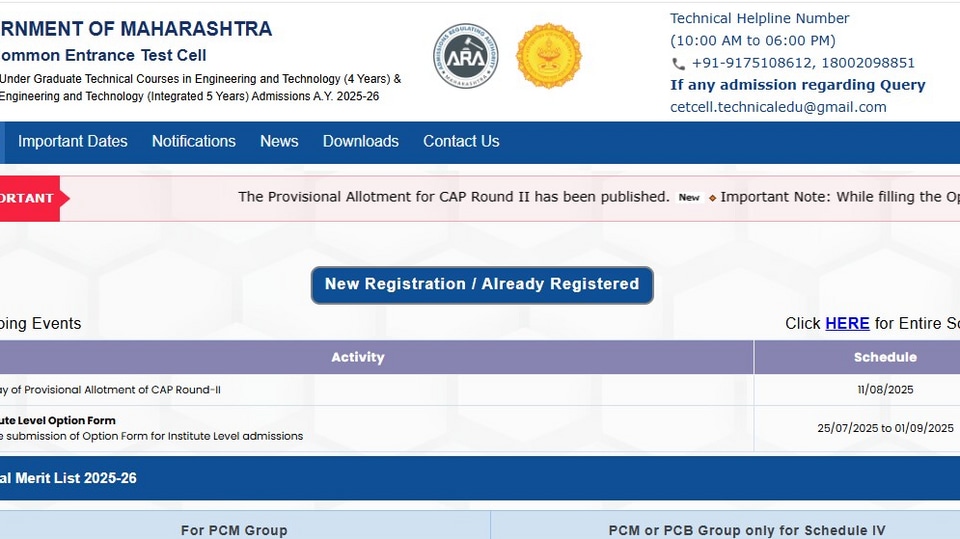Click the cetcell.technicaledu@gmail.com email address
Viewport: 960px width, 539px height.
(x=778, y=107)
